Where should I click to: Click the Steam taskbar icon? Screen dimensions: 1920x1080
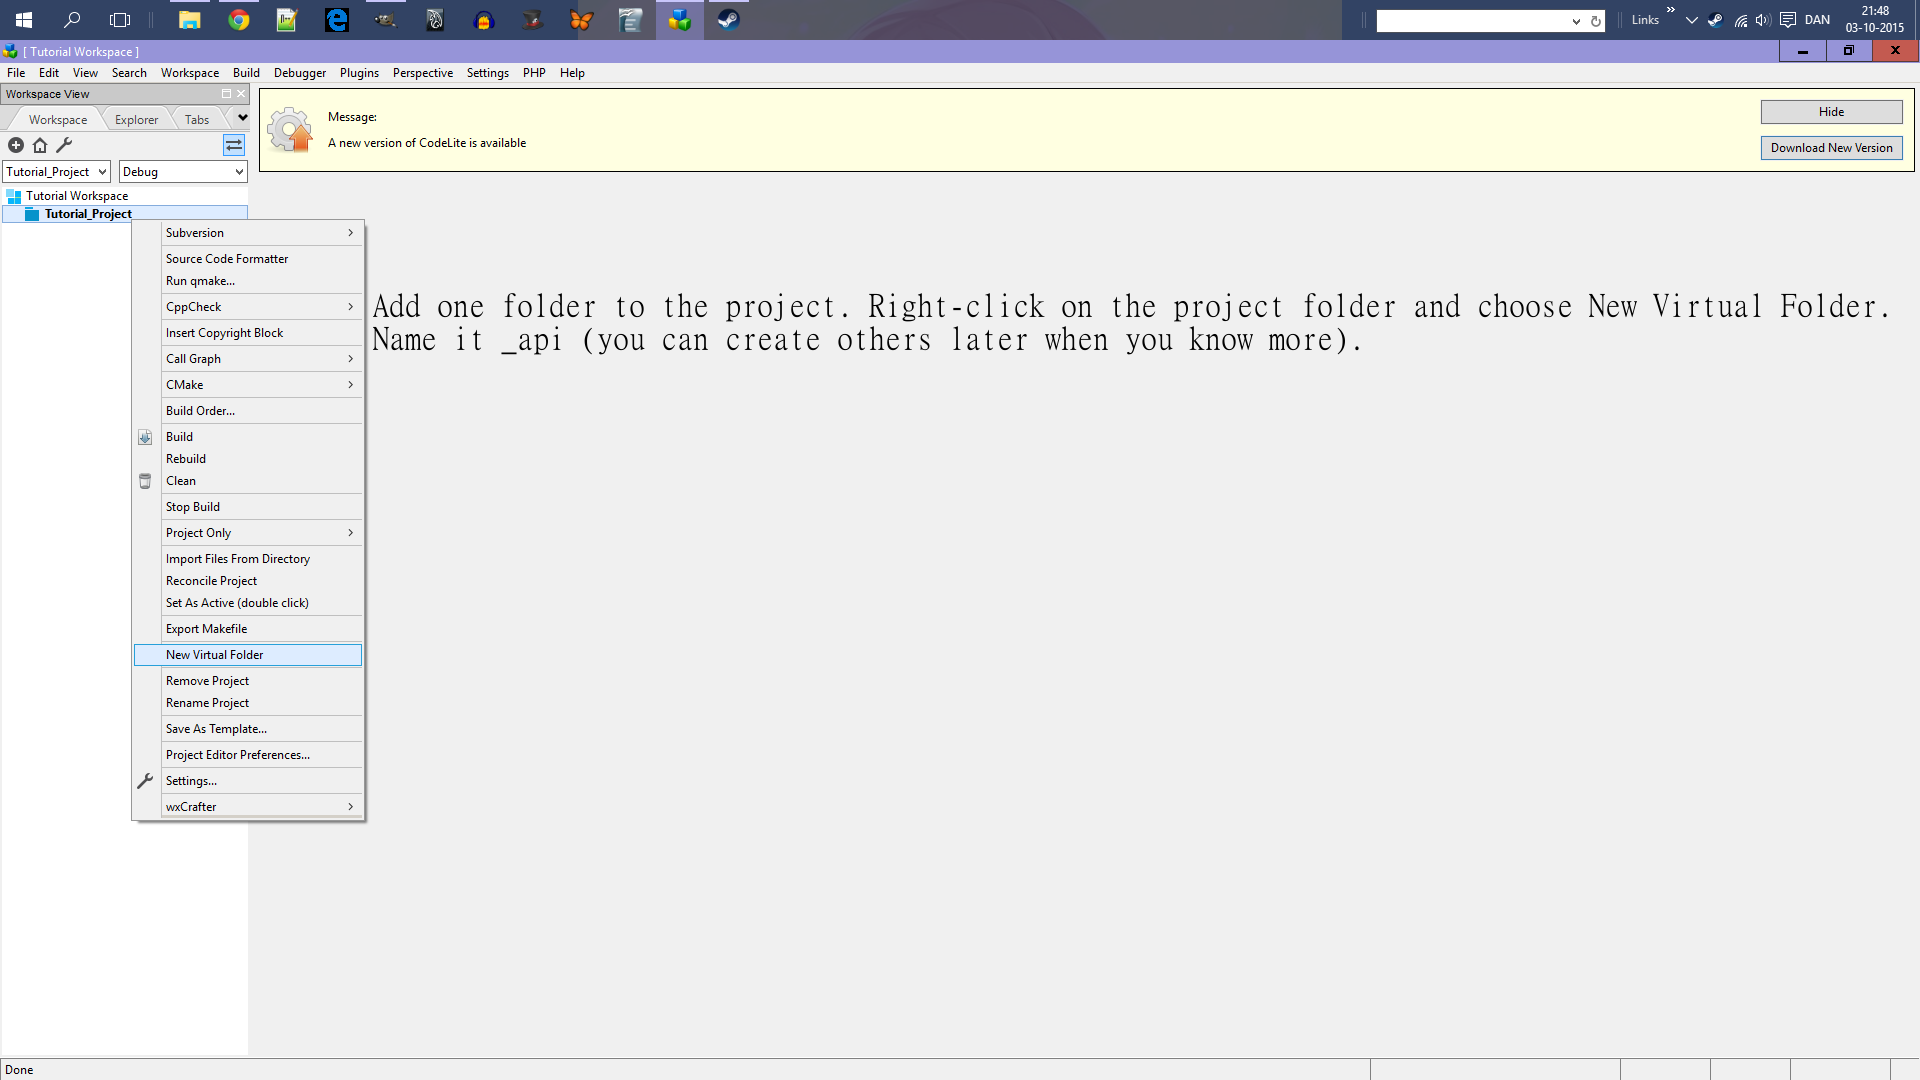(x=727, y=20)
